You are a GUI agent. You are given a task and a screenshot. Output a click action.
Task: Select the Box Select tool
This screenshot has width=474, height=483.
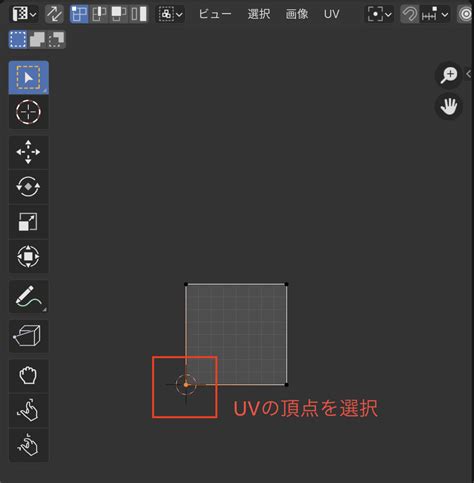pos(28,78)
